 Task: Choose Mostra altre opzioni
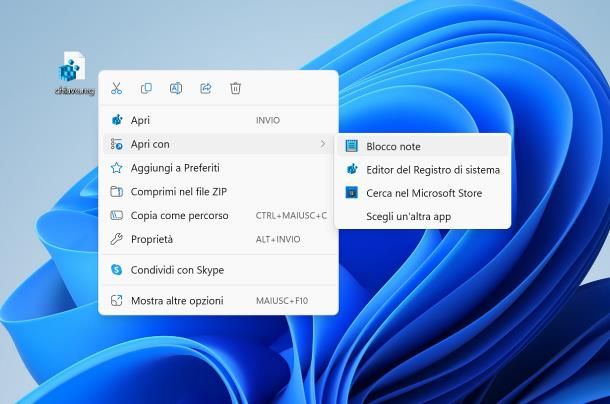(x=218, y=300)
